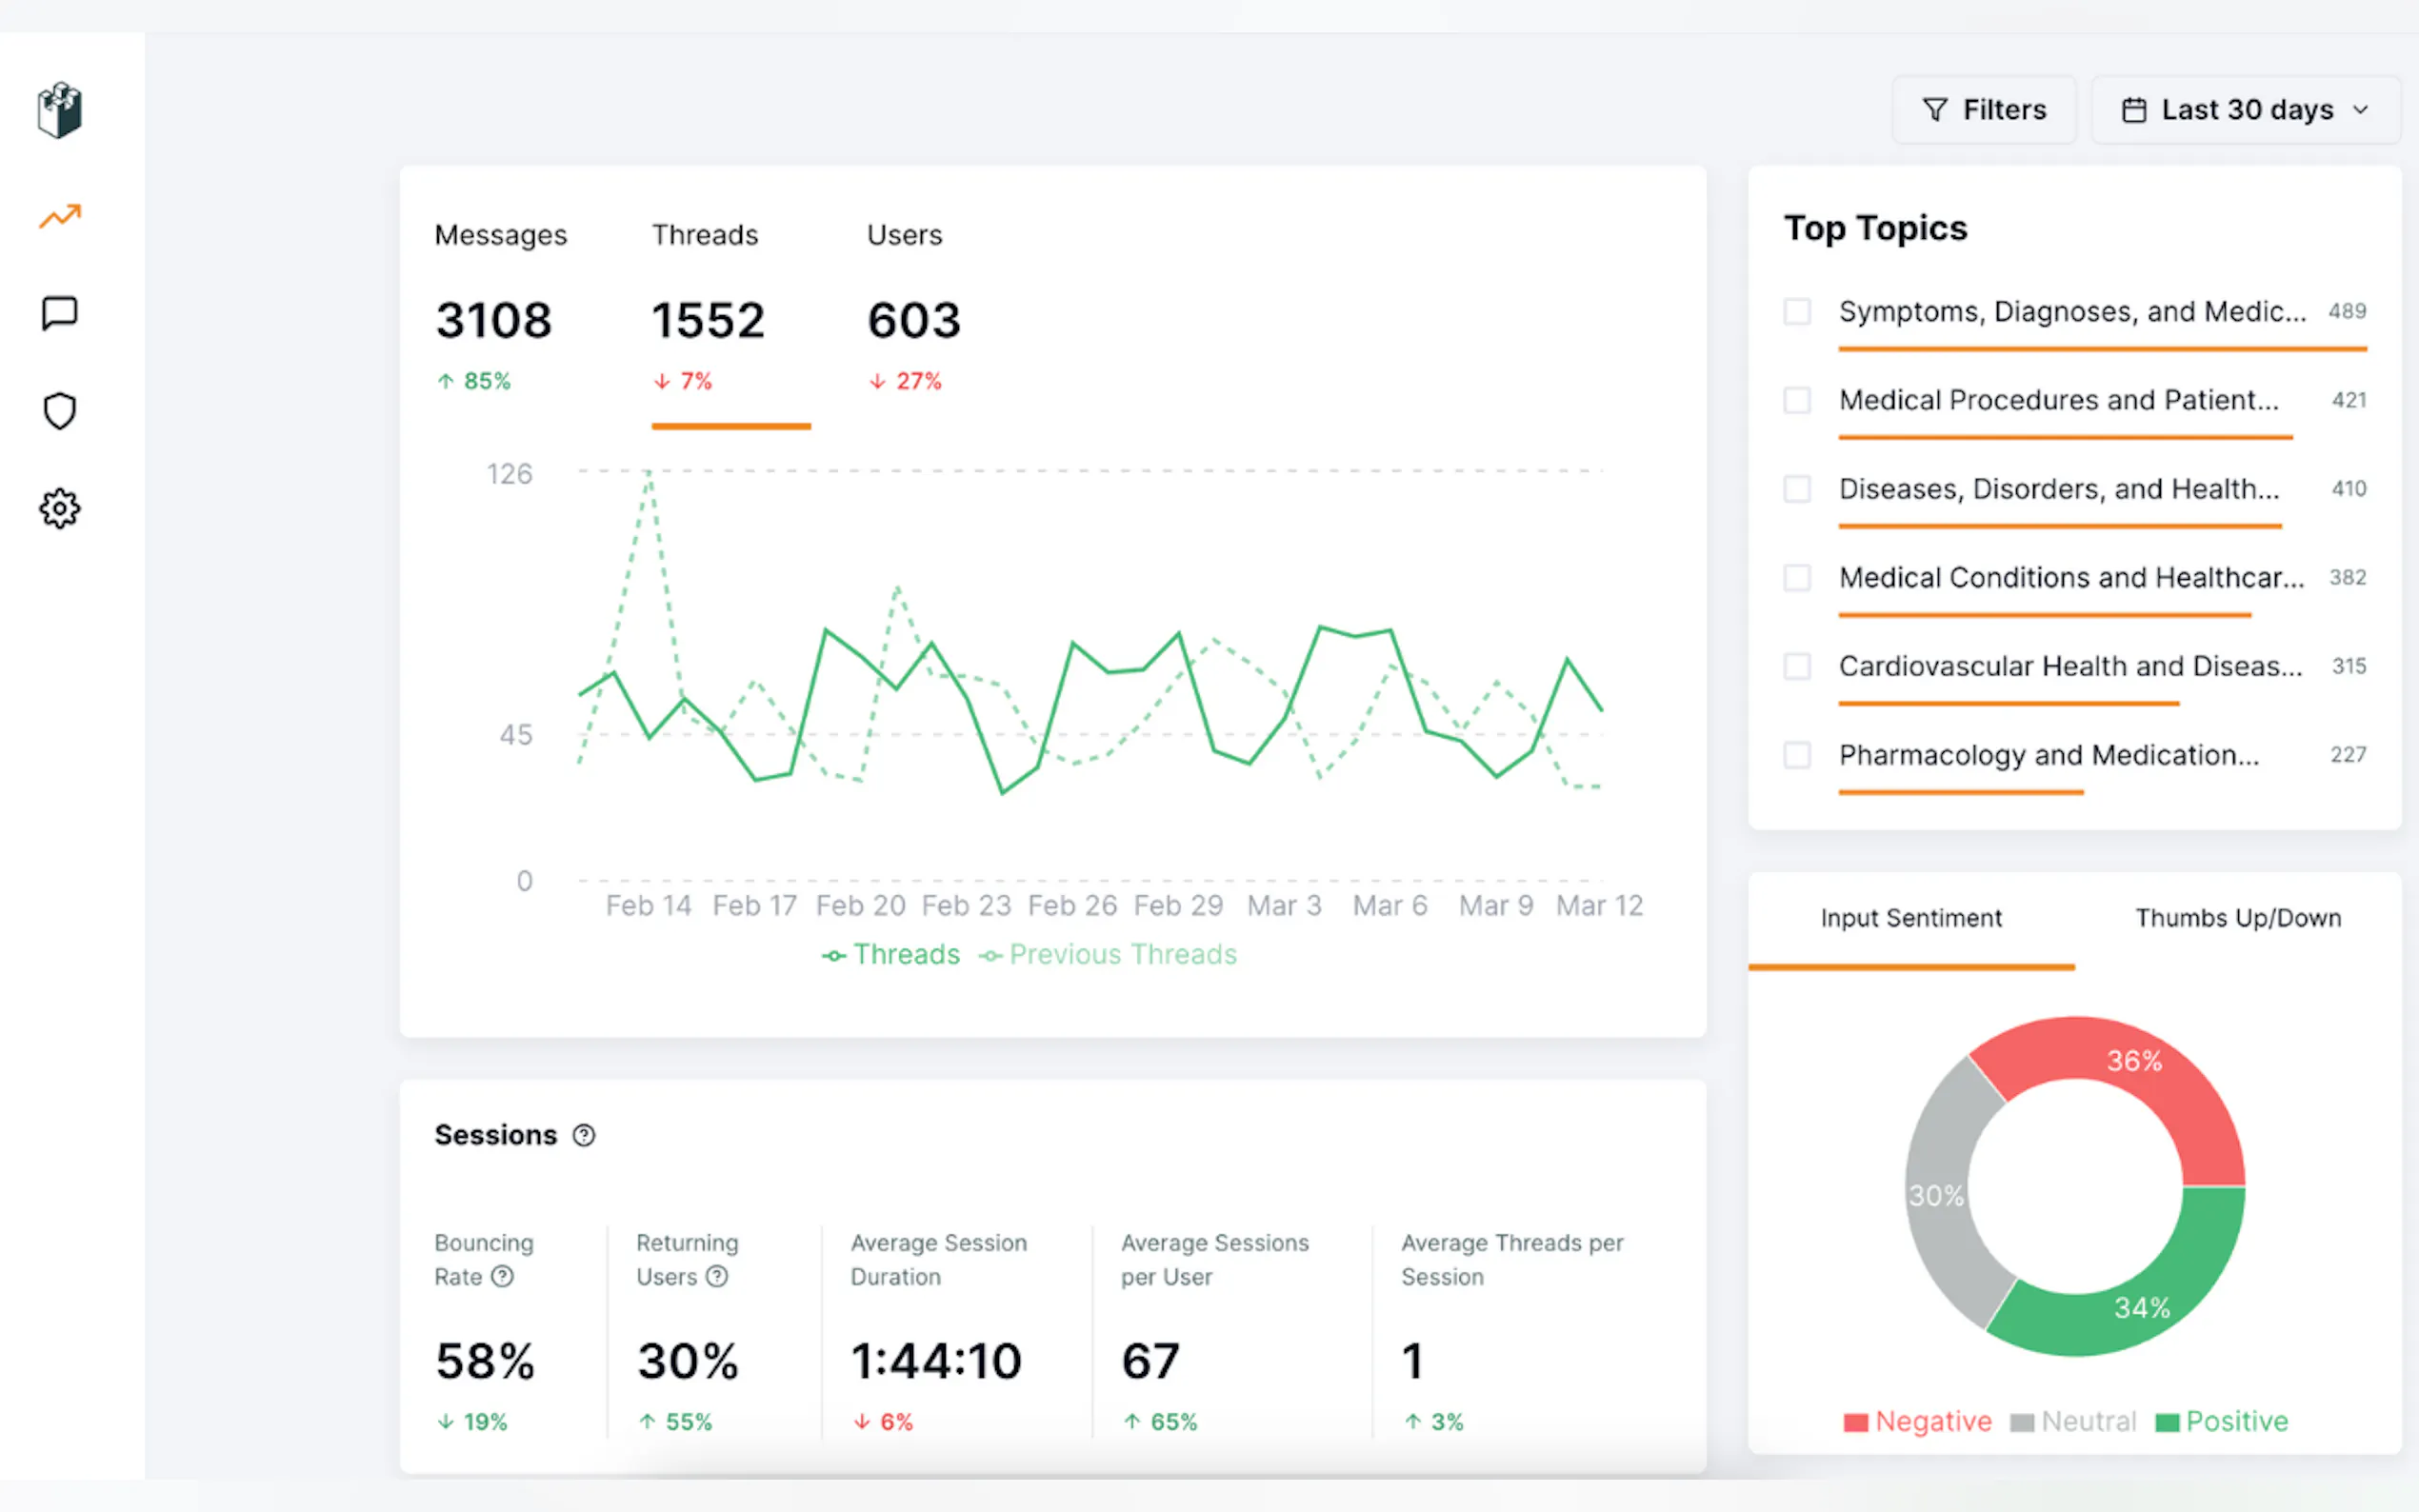The image size is (2419, 1512).
Task: Check the Pharmacology and Medication... topic
Action: click(1797, 755)
